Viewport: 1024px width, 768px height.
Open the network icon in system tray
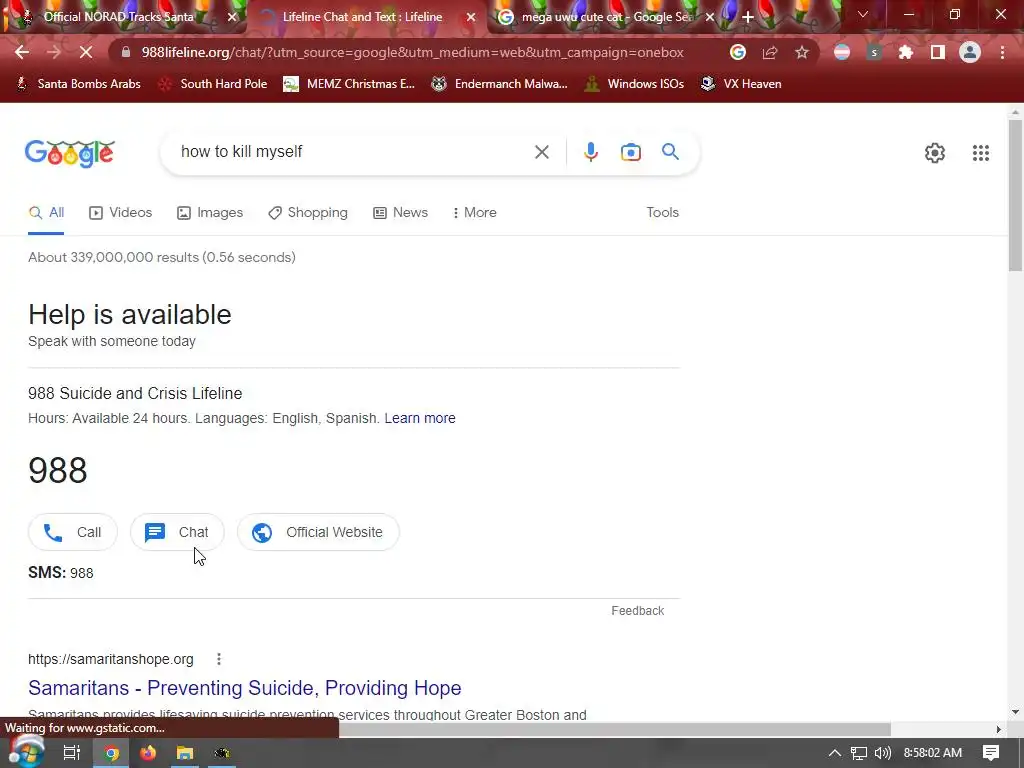pos(859,753)
